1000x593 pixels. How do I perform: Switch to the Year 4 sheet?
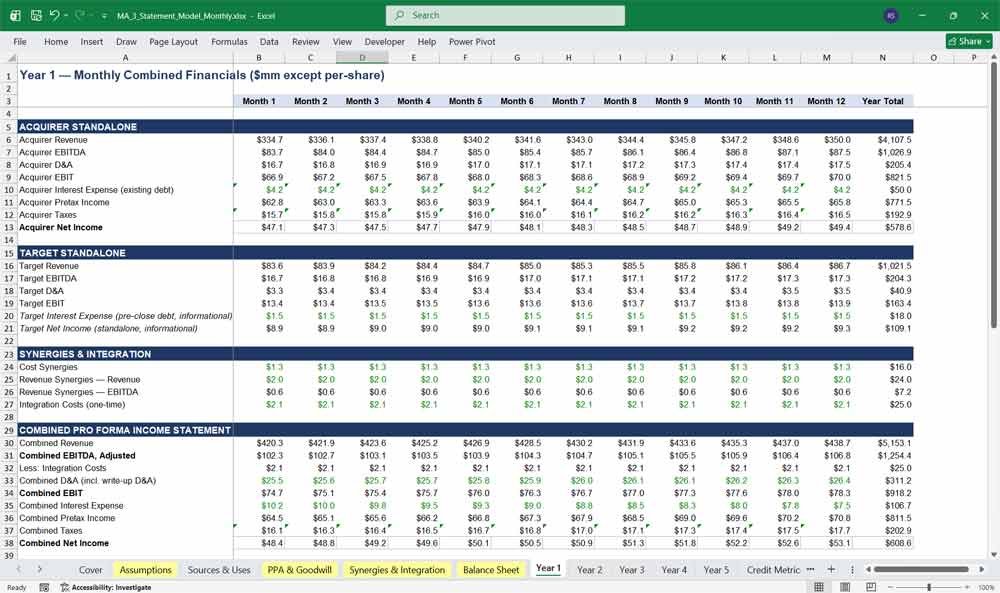(674, 570)
